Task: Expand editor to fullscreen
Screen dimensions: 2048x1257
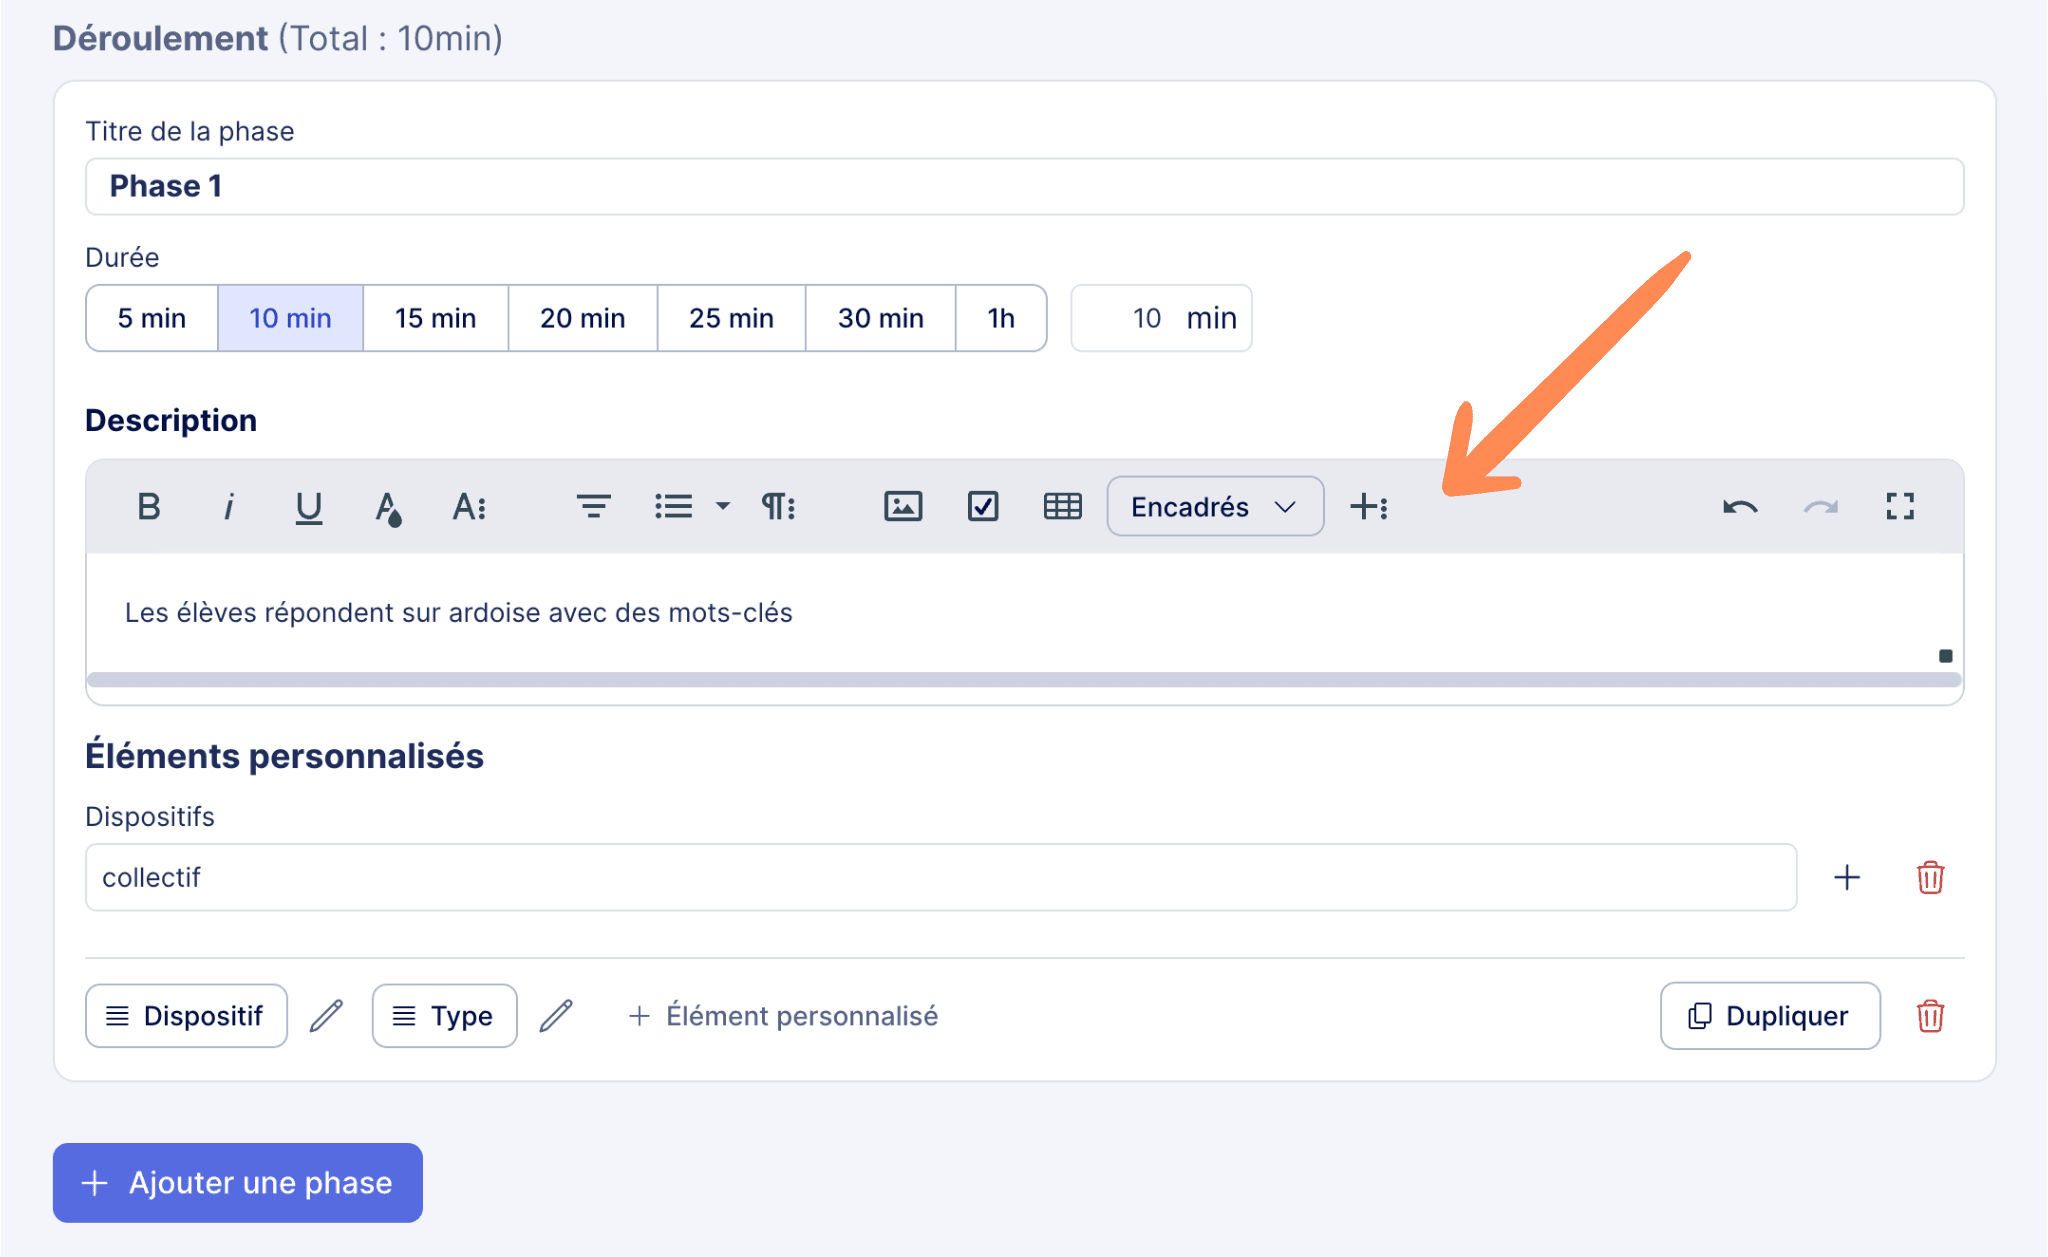Action: [1900, 507]
